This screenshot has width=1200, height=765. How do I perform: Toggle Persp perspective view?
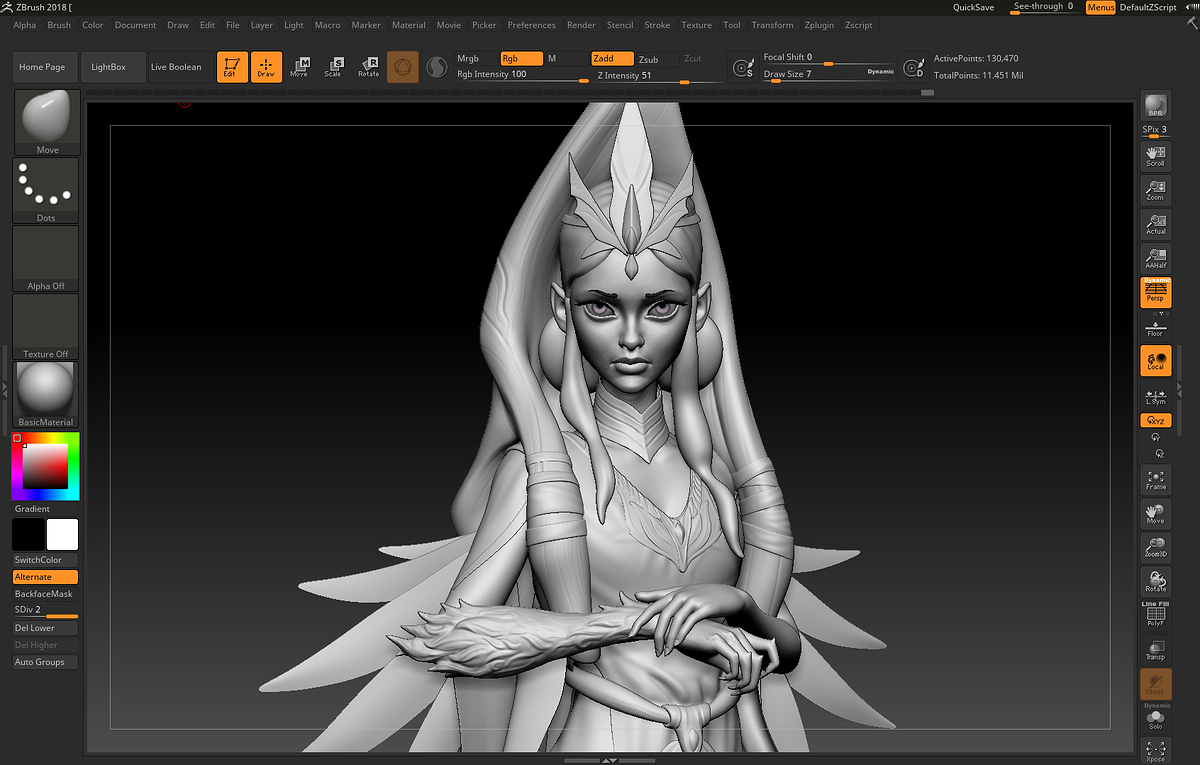[x=1156, y=292]
